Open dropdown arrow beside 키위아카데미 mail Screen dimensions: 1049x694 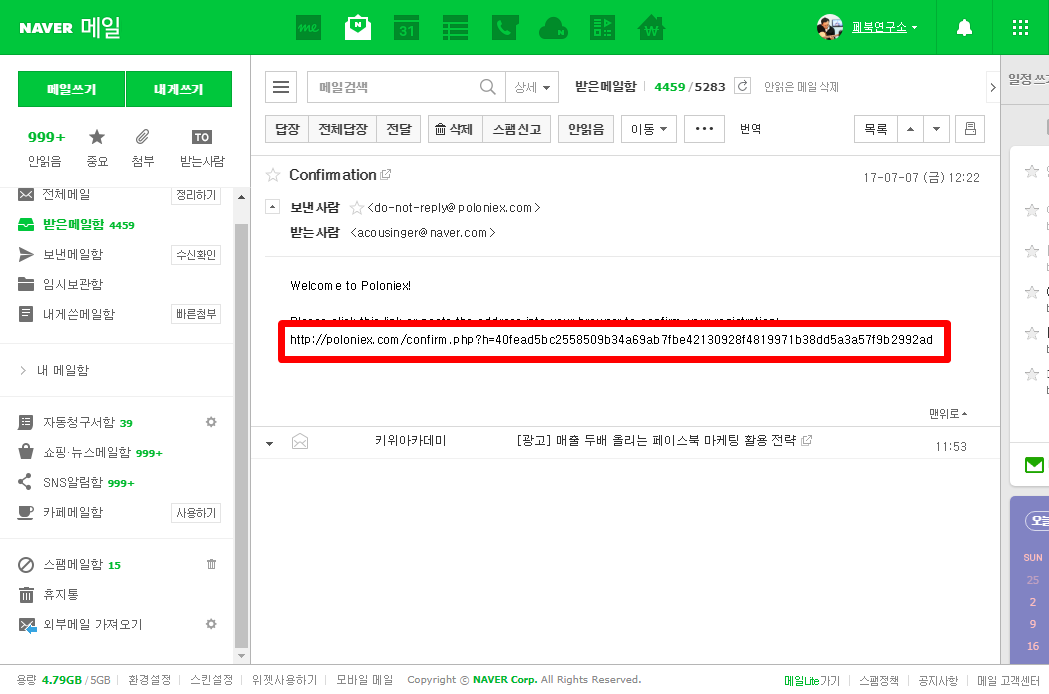click(270, 443)
